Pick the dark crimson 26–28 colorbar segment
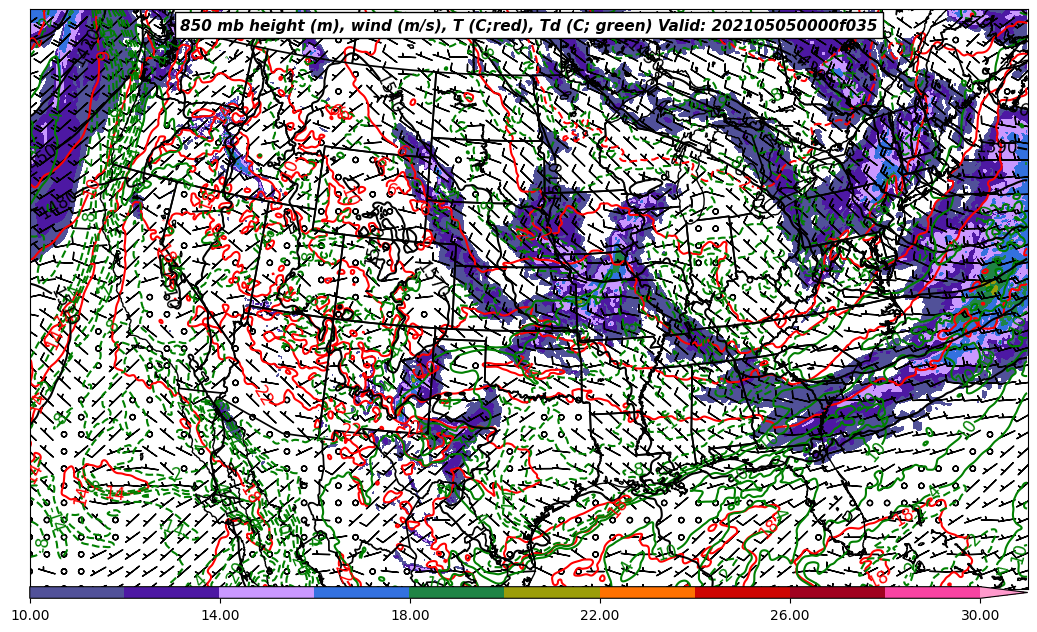 837,592
